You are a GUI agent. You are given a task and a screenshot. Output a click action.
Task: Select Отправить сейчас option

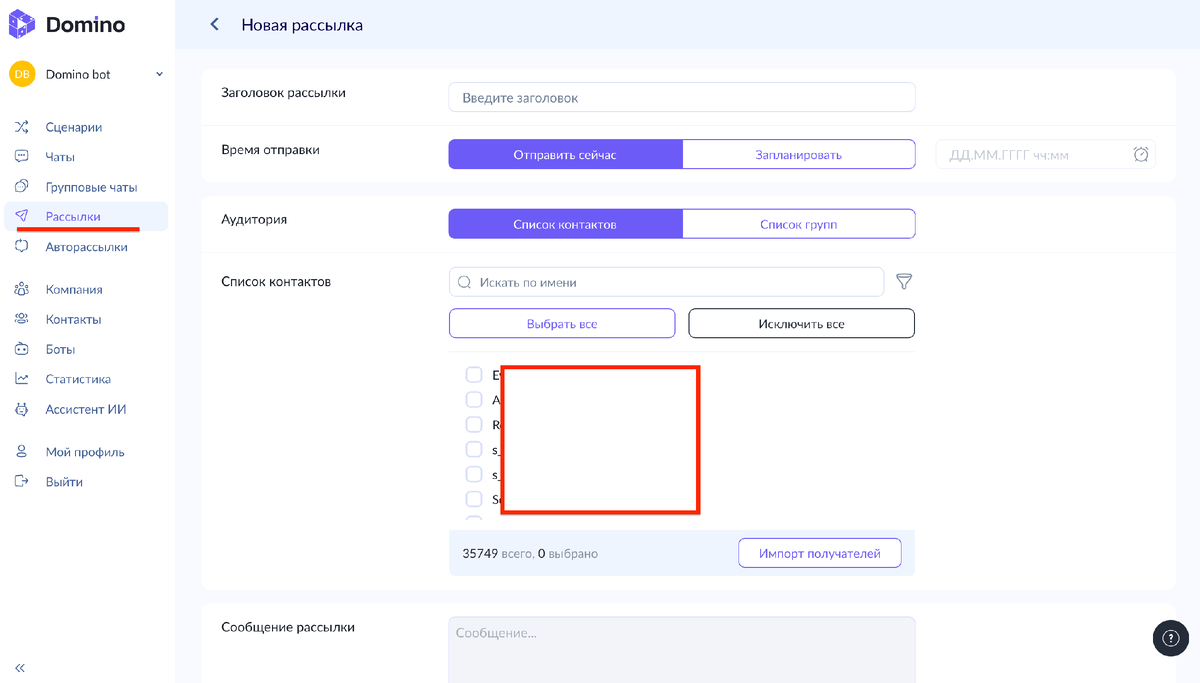click(565, 154)
